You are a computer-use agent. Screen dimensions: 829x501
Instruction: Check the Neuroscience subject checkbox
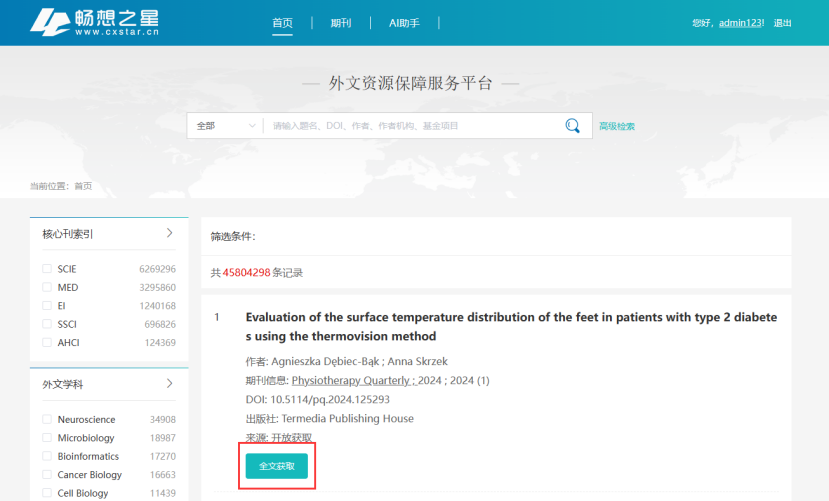coord(47,420)
